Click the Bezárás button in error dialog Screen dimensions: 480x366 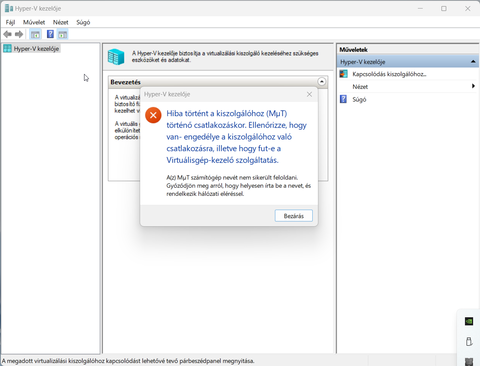294,216
